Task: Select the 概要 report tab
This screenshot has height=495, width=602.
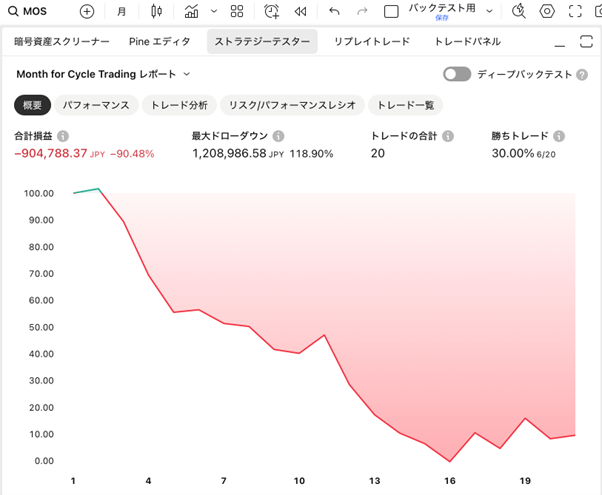Action: [32, 105]
